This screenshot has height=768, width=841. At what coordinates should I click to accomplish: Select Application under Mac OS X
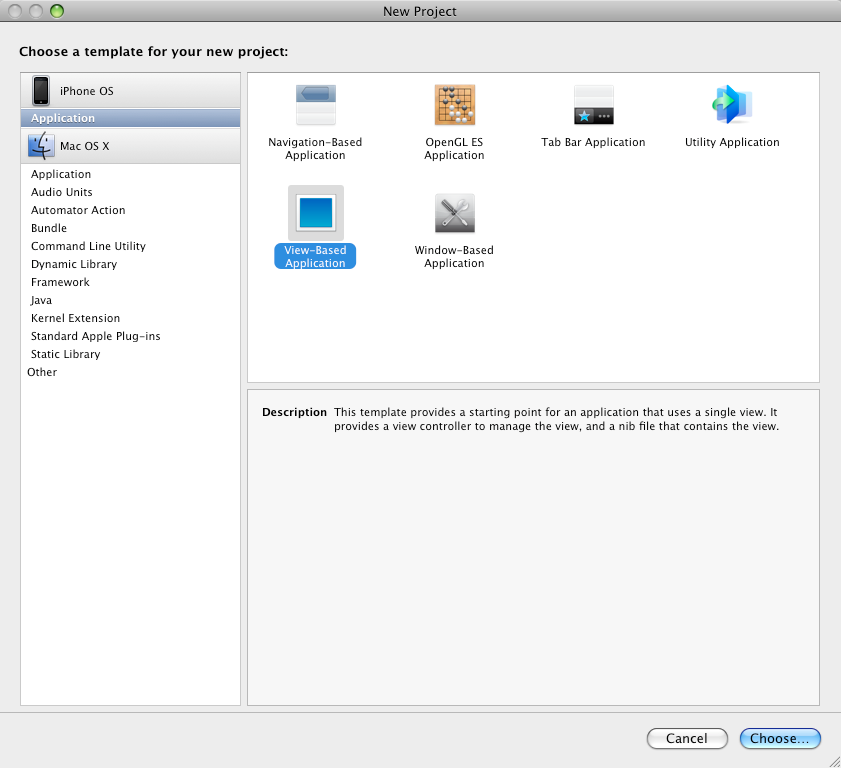pyautogui.click(x=130, y=174)
